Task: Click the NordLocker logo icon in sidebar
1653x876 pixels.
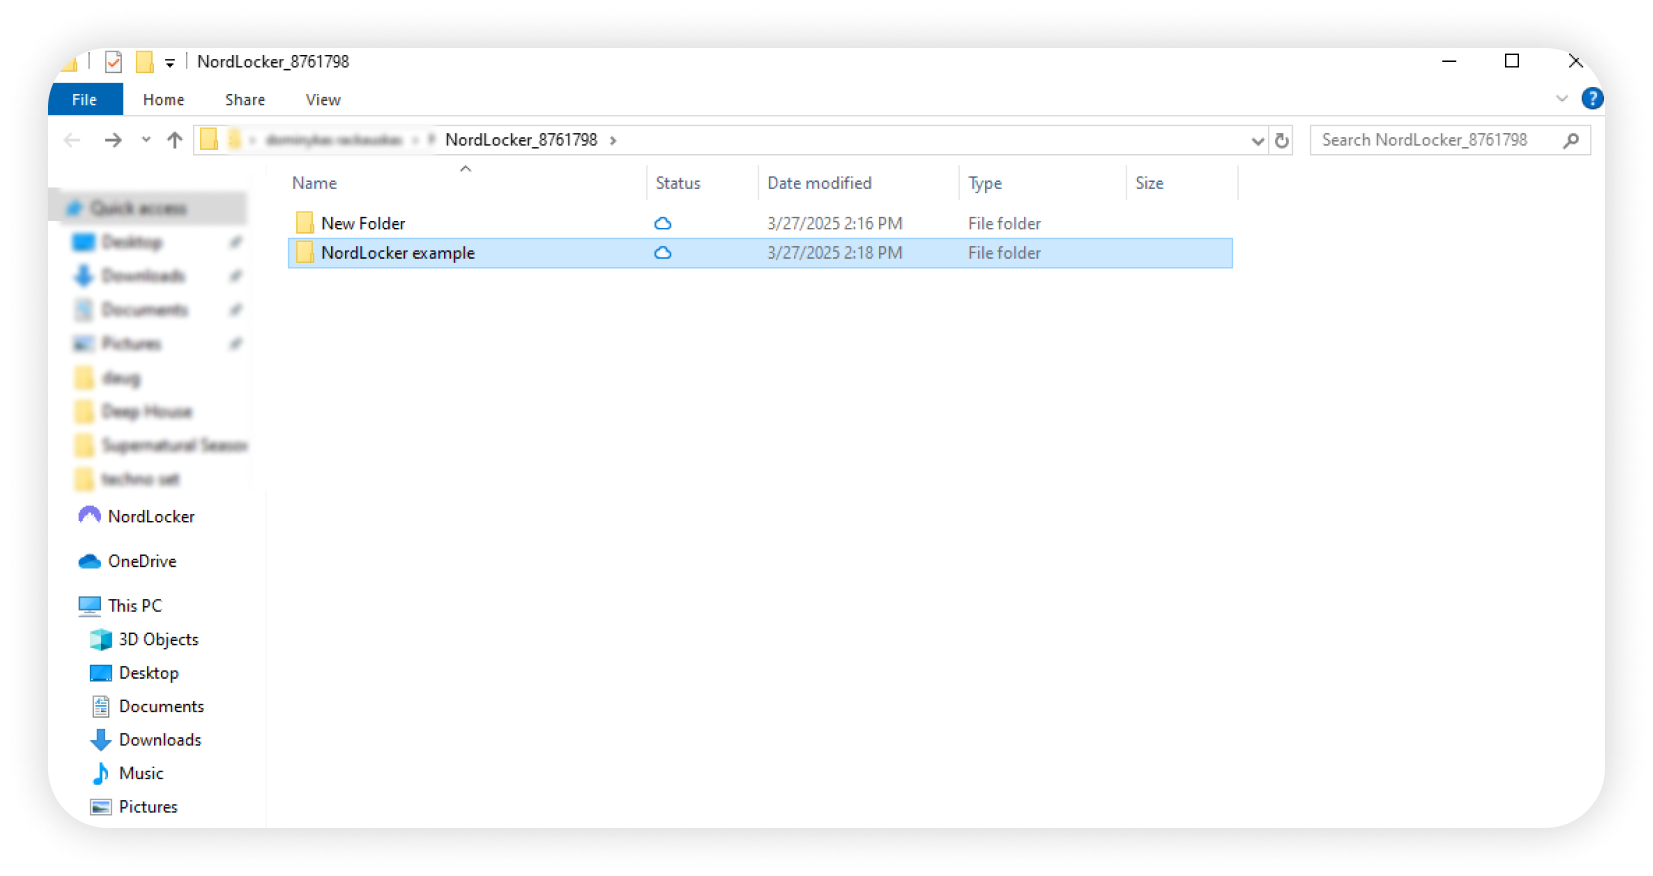Action: tap(90, 516)
